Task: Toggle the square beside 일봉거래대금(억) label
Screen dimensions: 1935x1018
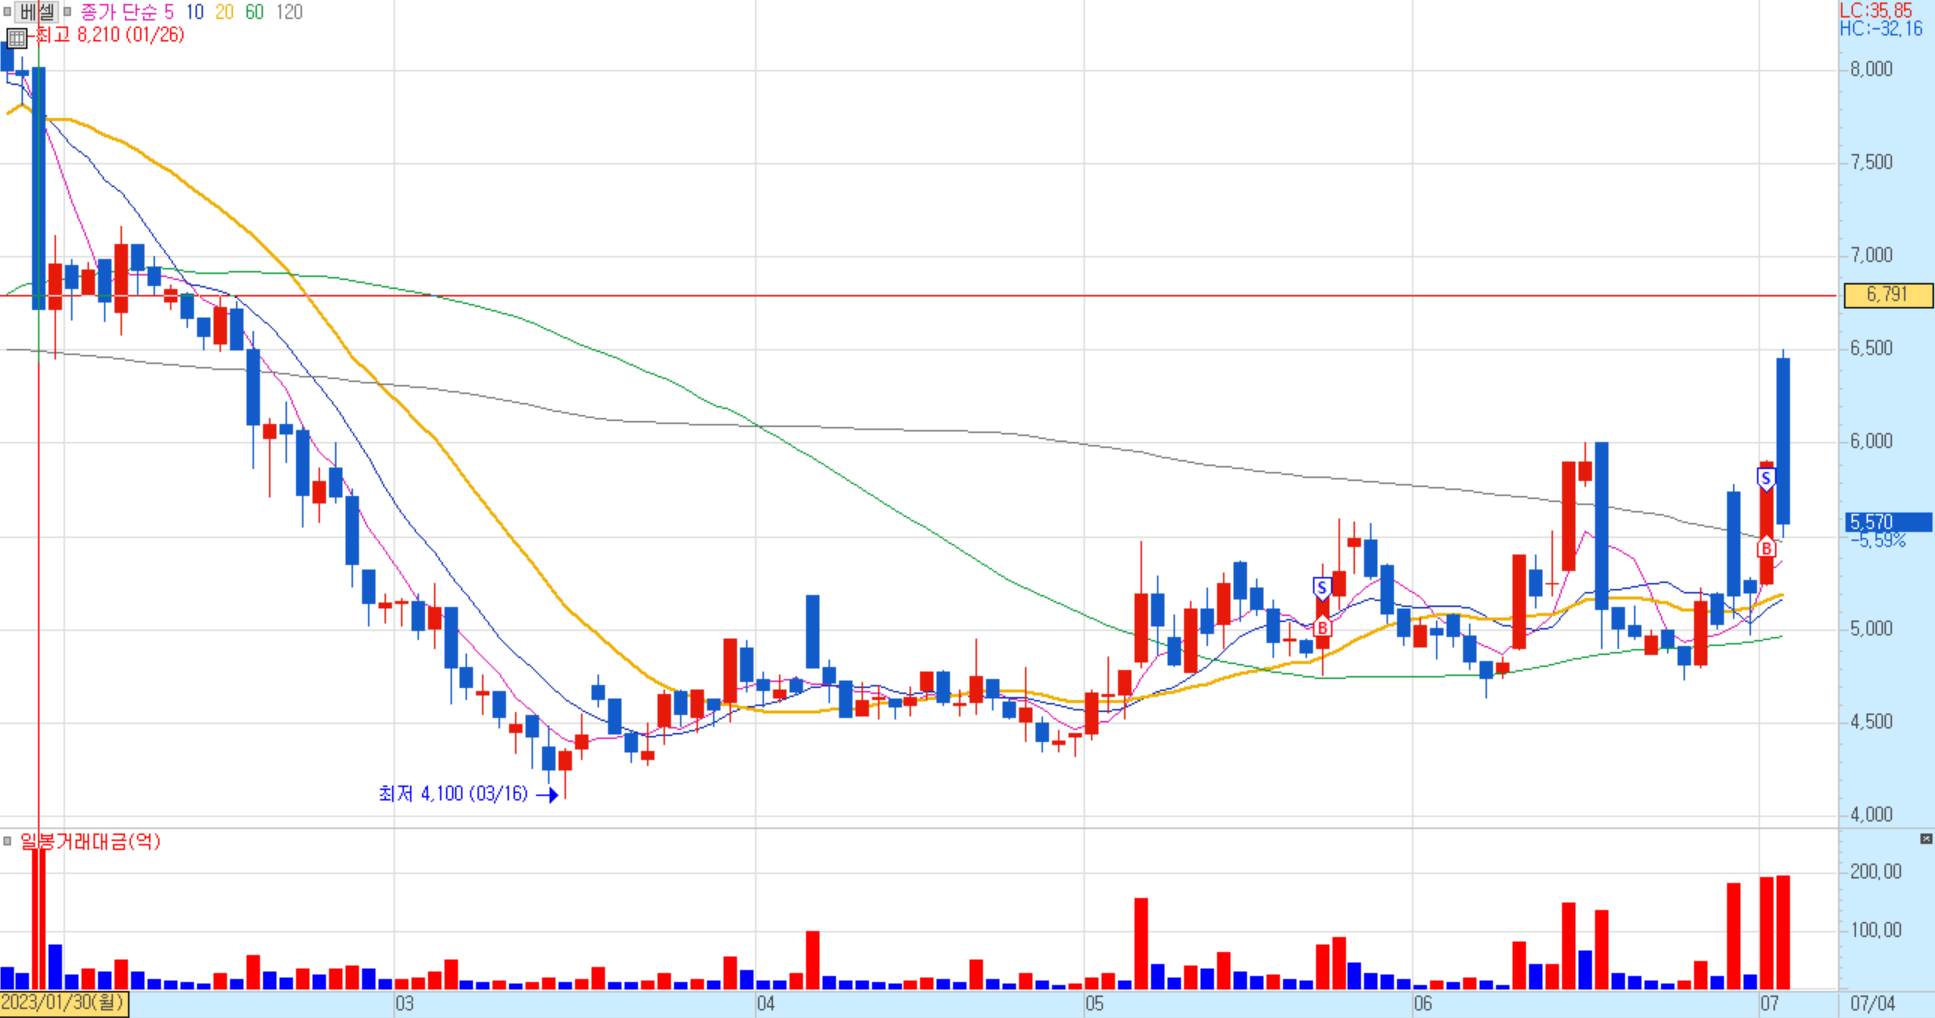Action: coord(7,841)
